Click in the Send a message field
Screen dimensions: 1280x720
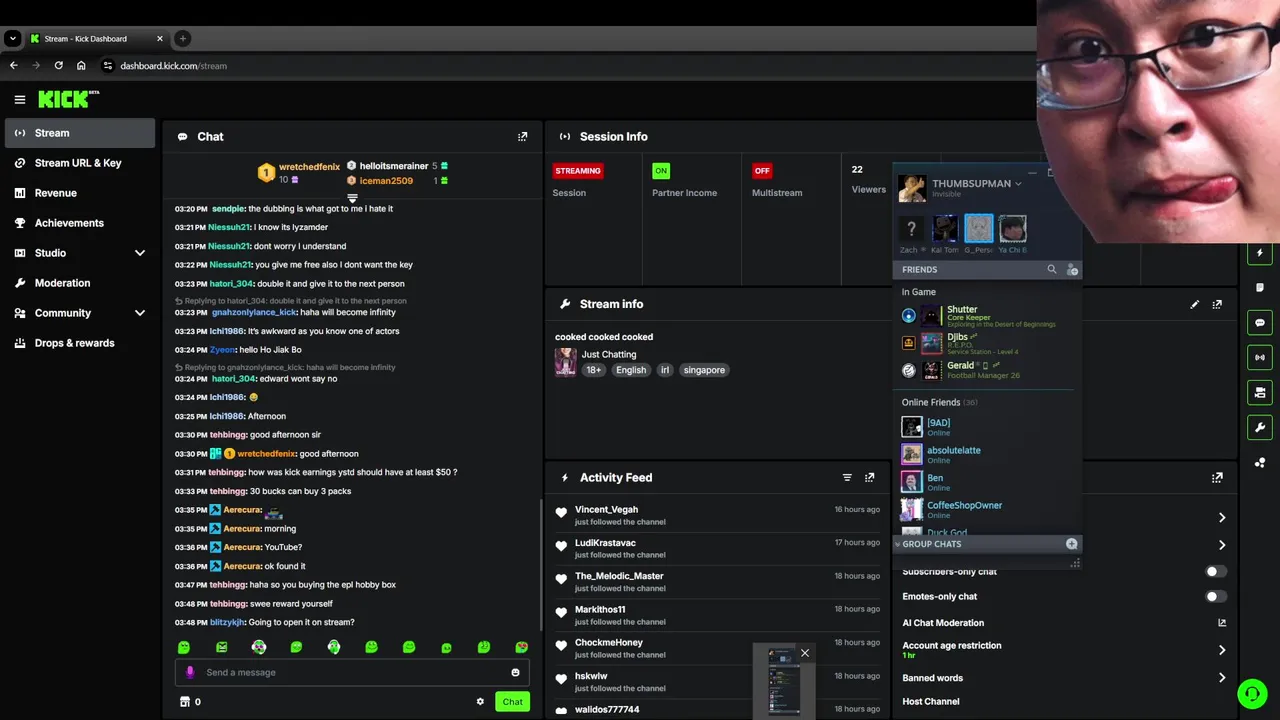click(352, 673)
